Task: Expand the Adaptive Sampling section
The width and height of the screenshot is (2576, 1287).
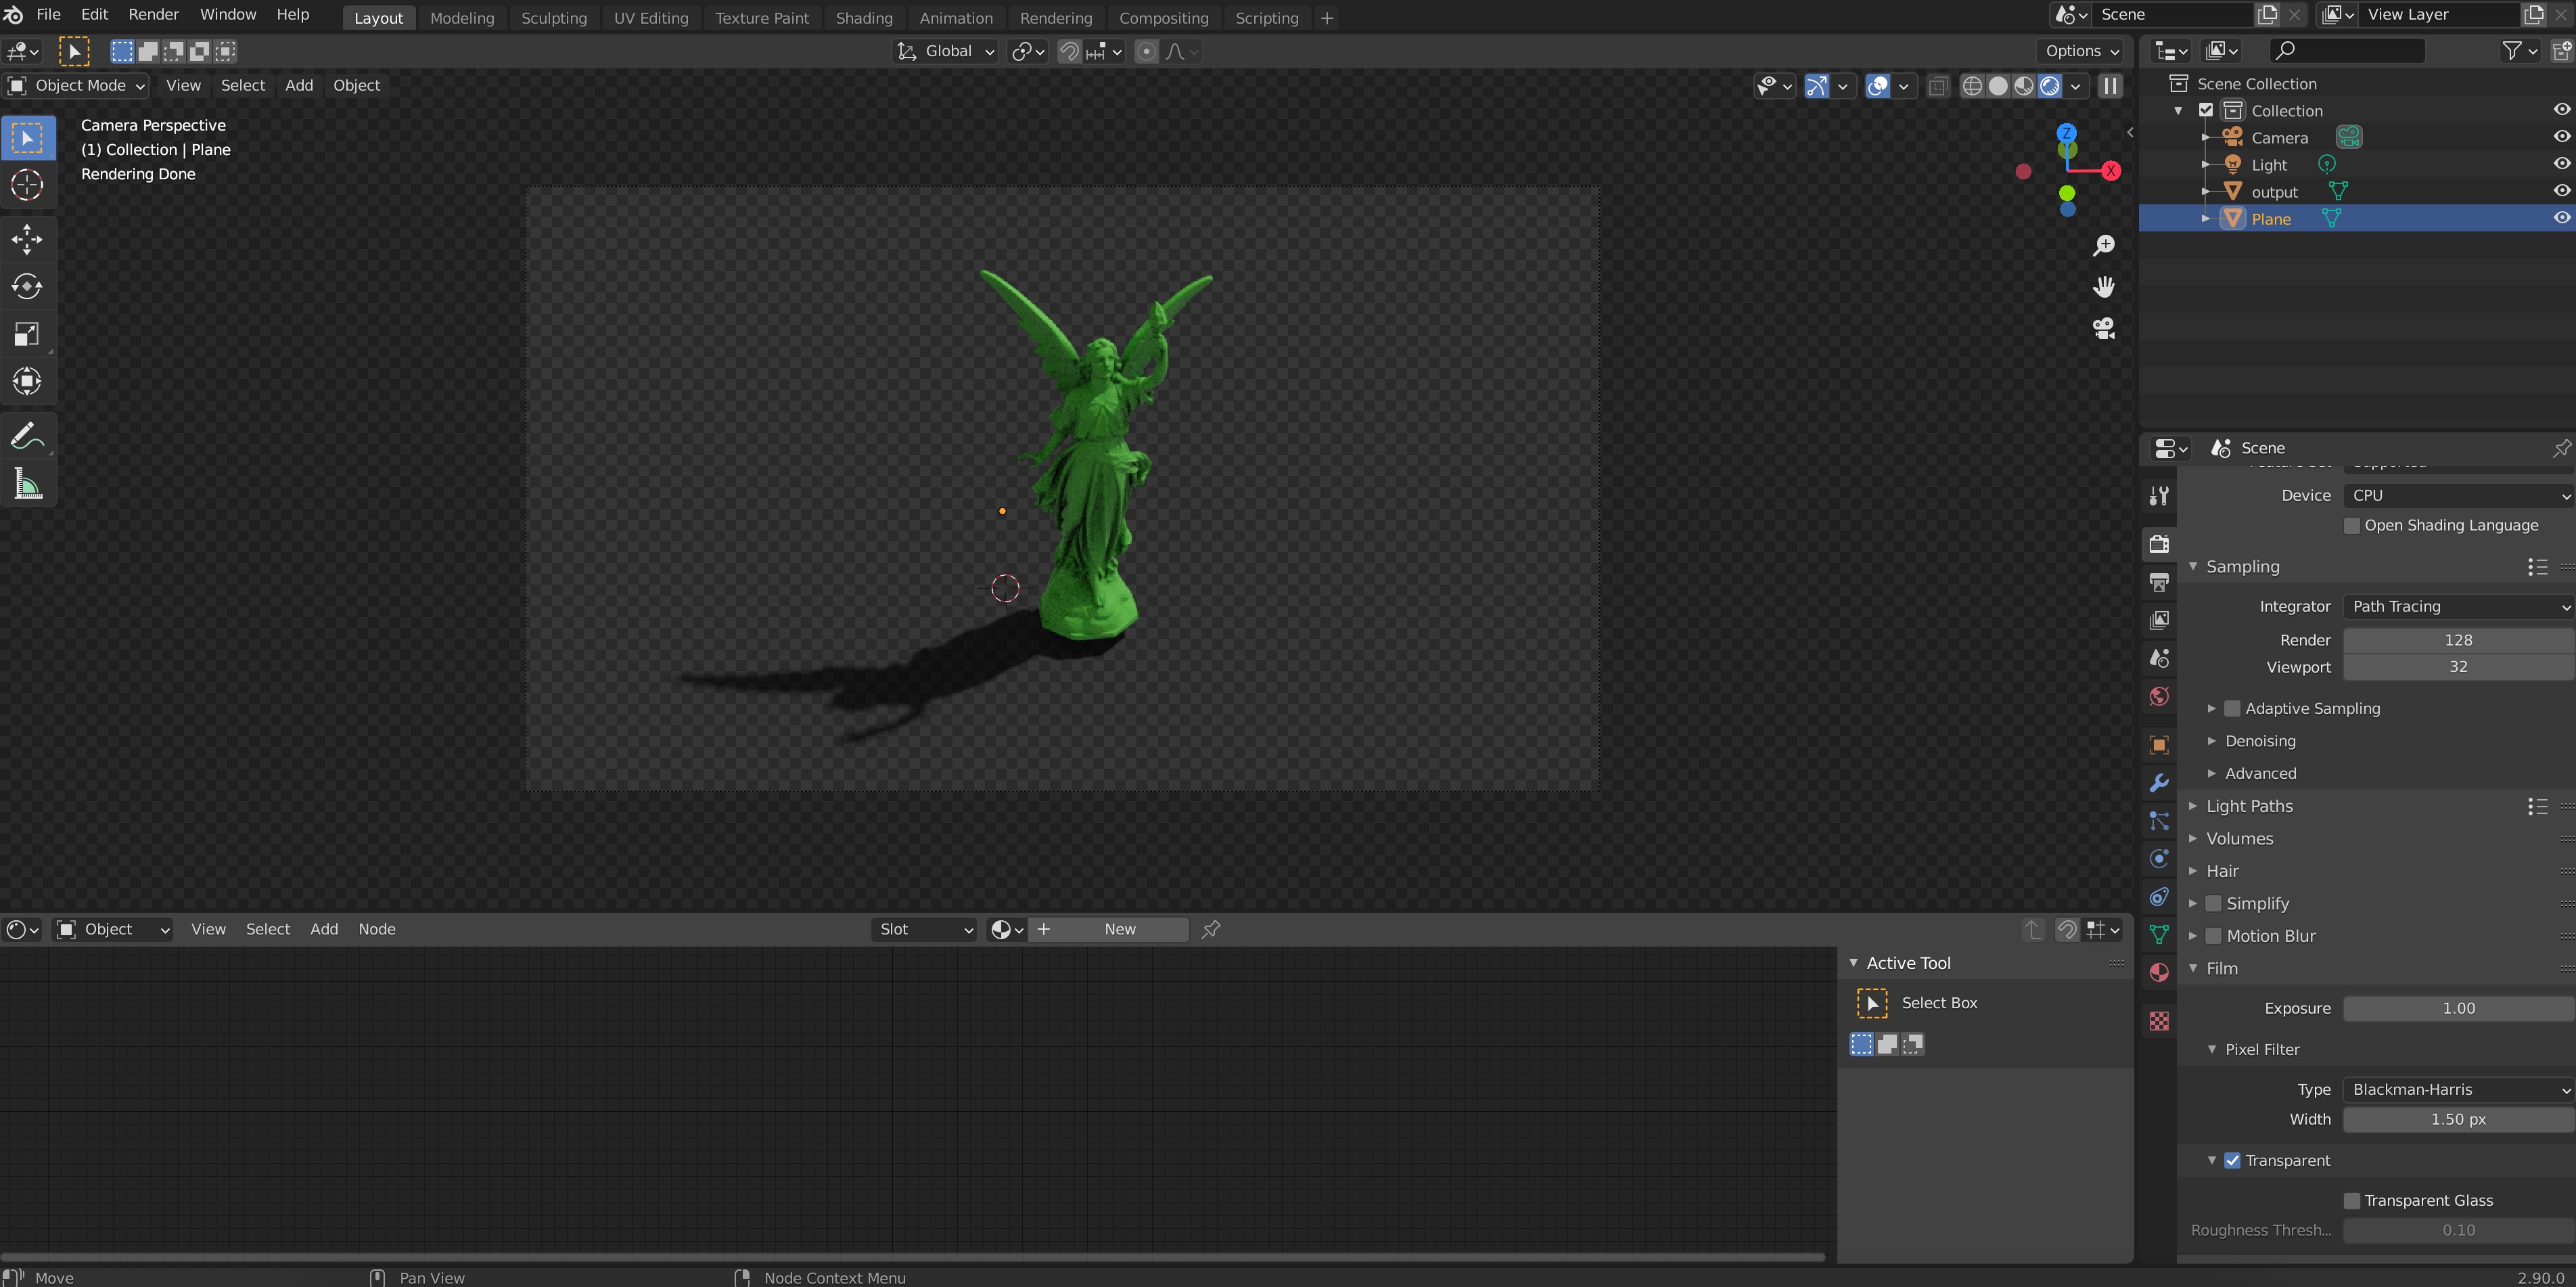Action: click(x=2211, y=707)
